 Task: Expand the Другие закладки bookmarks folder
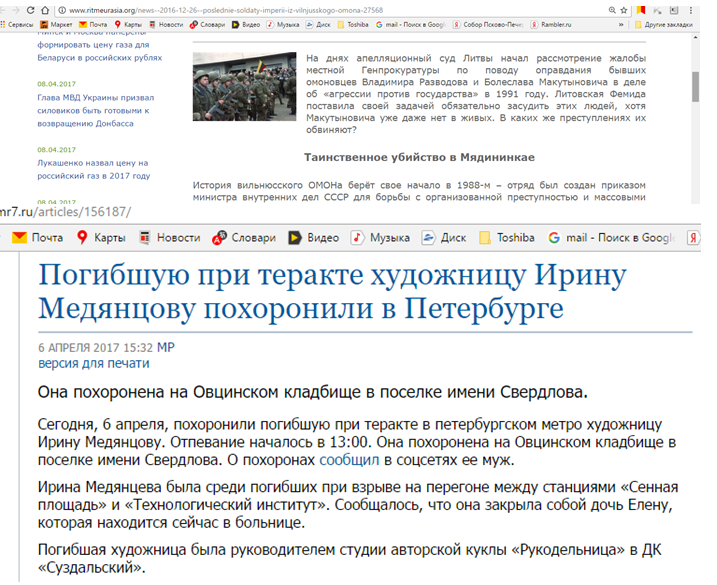[663, 23]
